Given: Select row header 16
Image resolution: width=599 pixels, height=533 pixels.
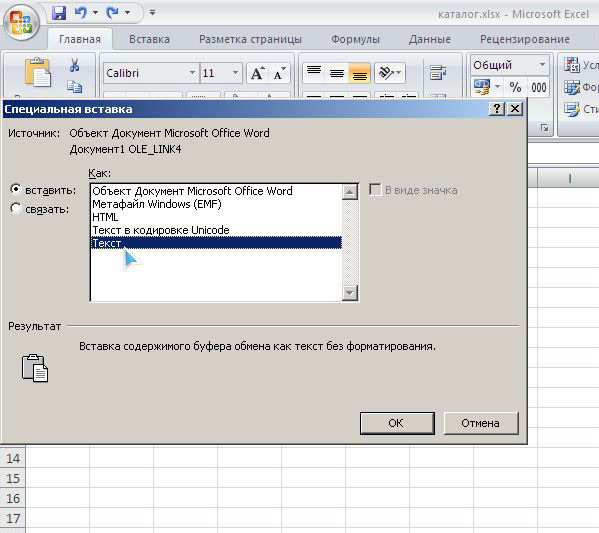Looking at the screenshot, I should pos(13,498).
